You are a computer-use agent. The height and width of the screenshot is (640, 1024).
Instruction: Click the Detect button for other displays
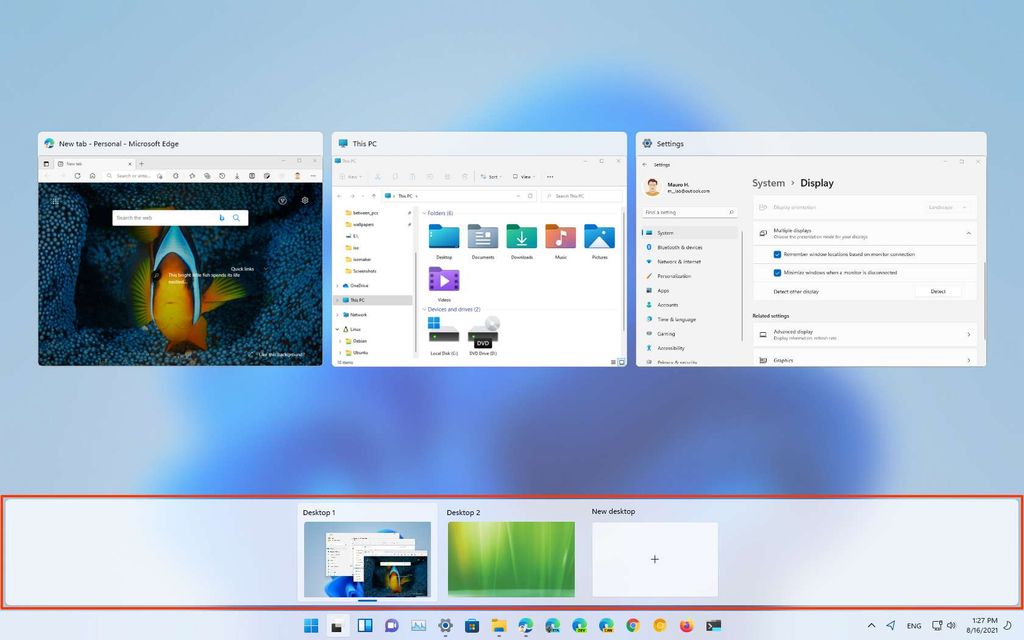[x=939, y=291]
